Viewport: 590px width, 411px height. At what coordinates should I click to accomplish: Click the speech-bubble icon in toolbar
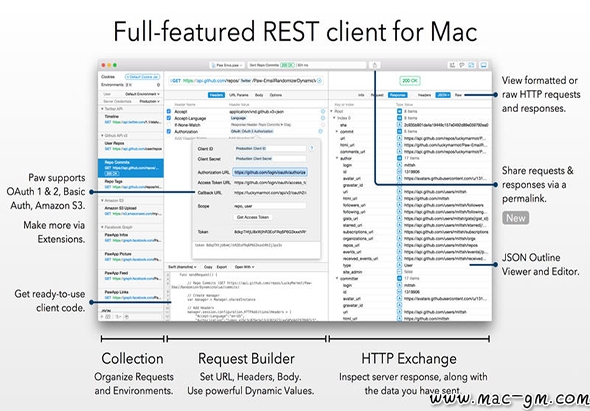[x=462, y=65]
